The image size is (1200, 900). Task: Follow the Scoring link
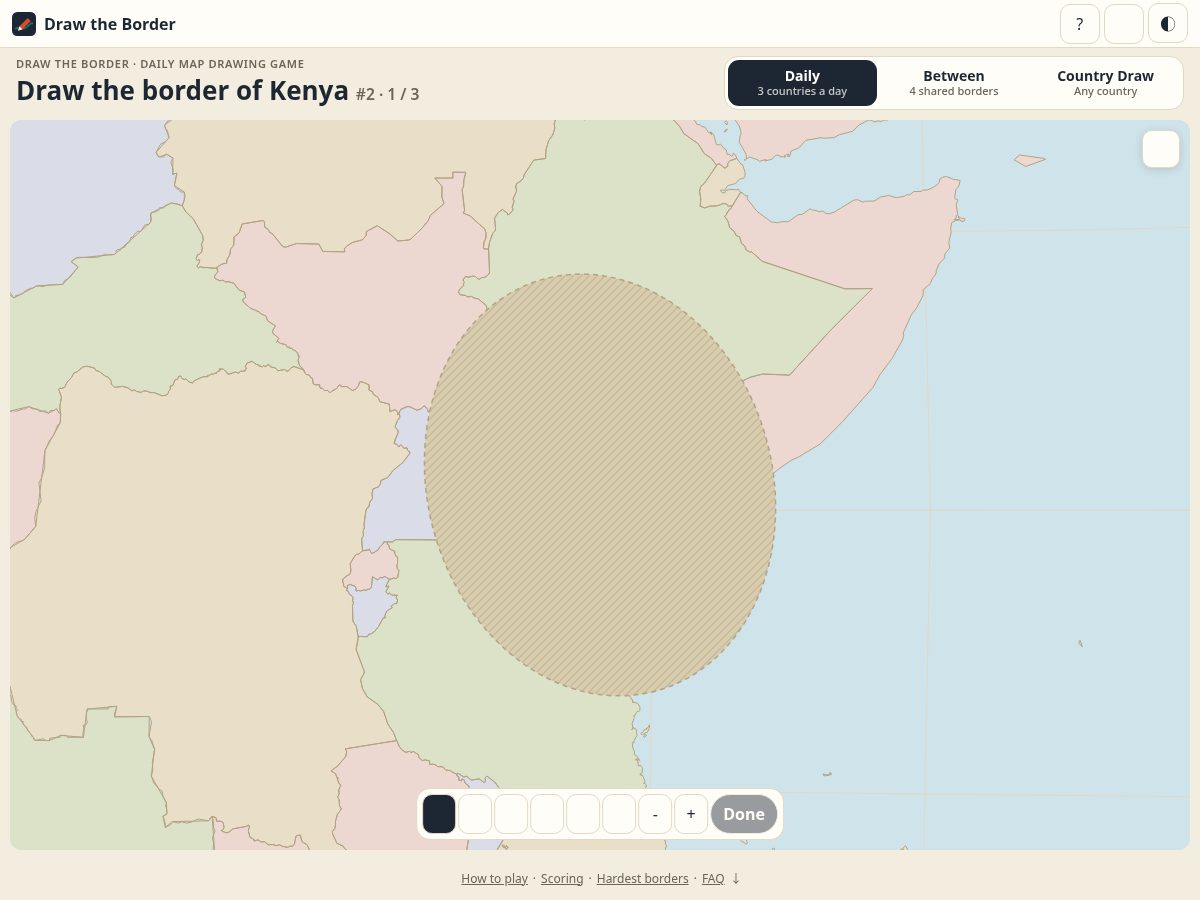(562, 879)
